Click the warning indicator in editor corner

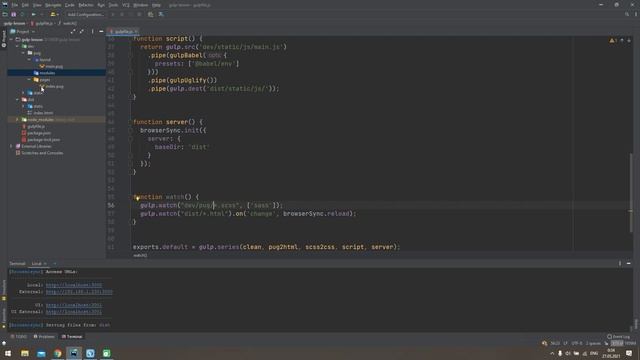613,40
